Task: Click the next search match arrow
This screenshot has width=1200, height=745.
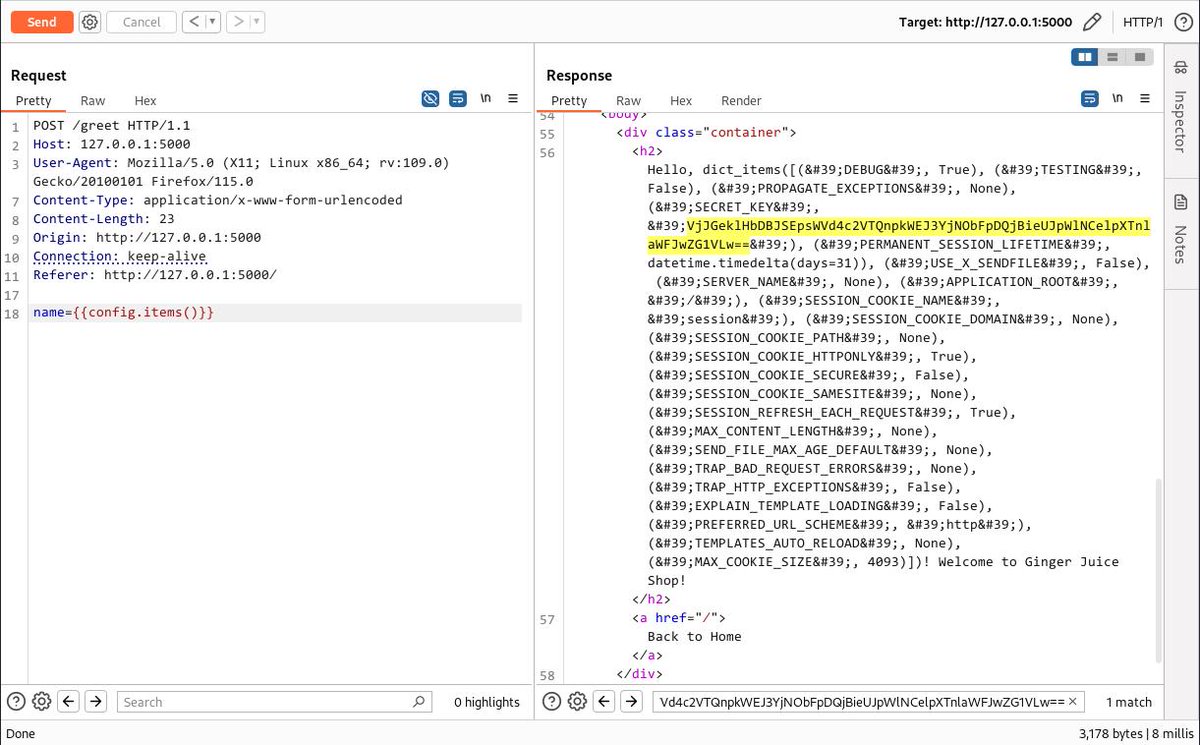Action: point(631,702)
